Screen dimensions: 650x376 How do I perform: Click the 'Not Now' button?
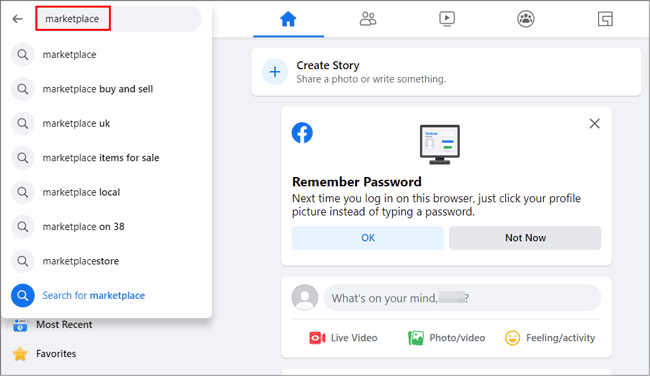[525, 238]
